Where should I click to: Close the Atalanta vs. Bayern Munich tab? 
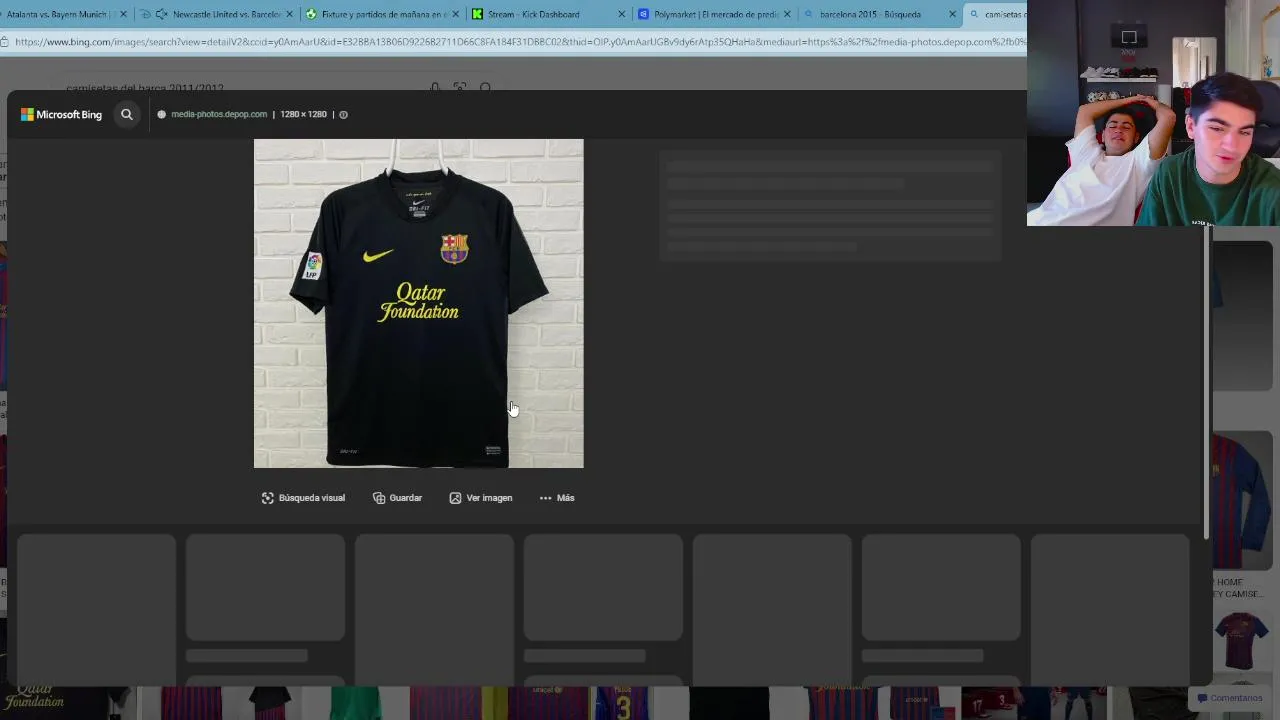tap(124, 14)
